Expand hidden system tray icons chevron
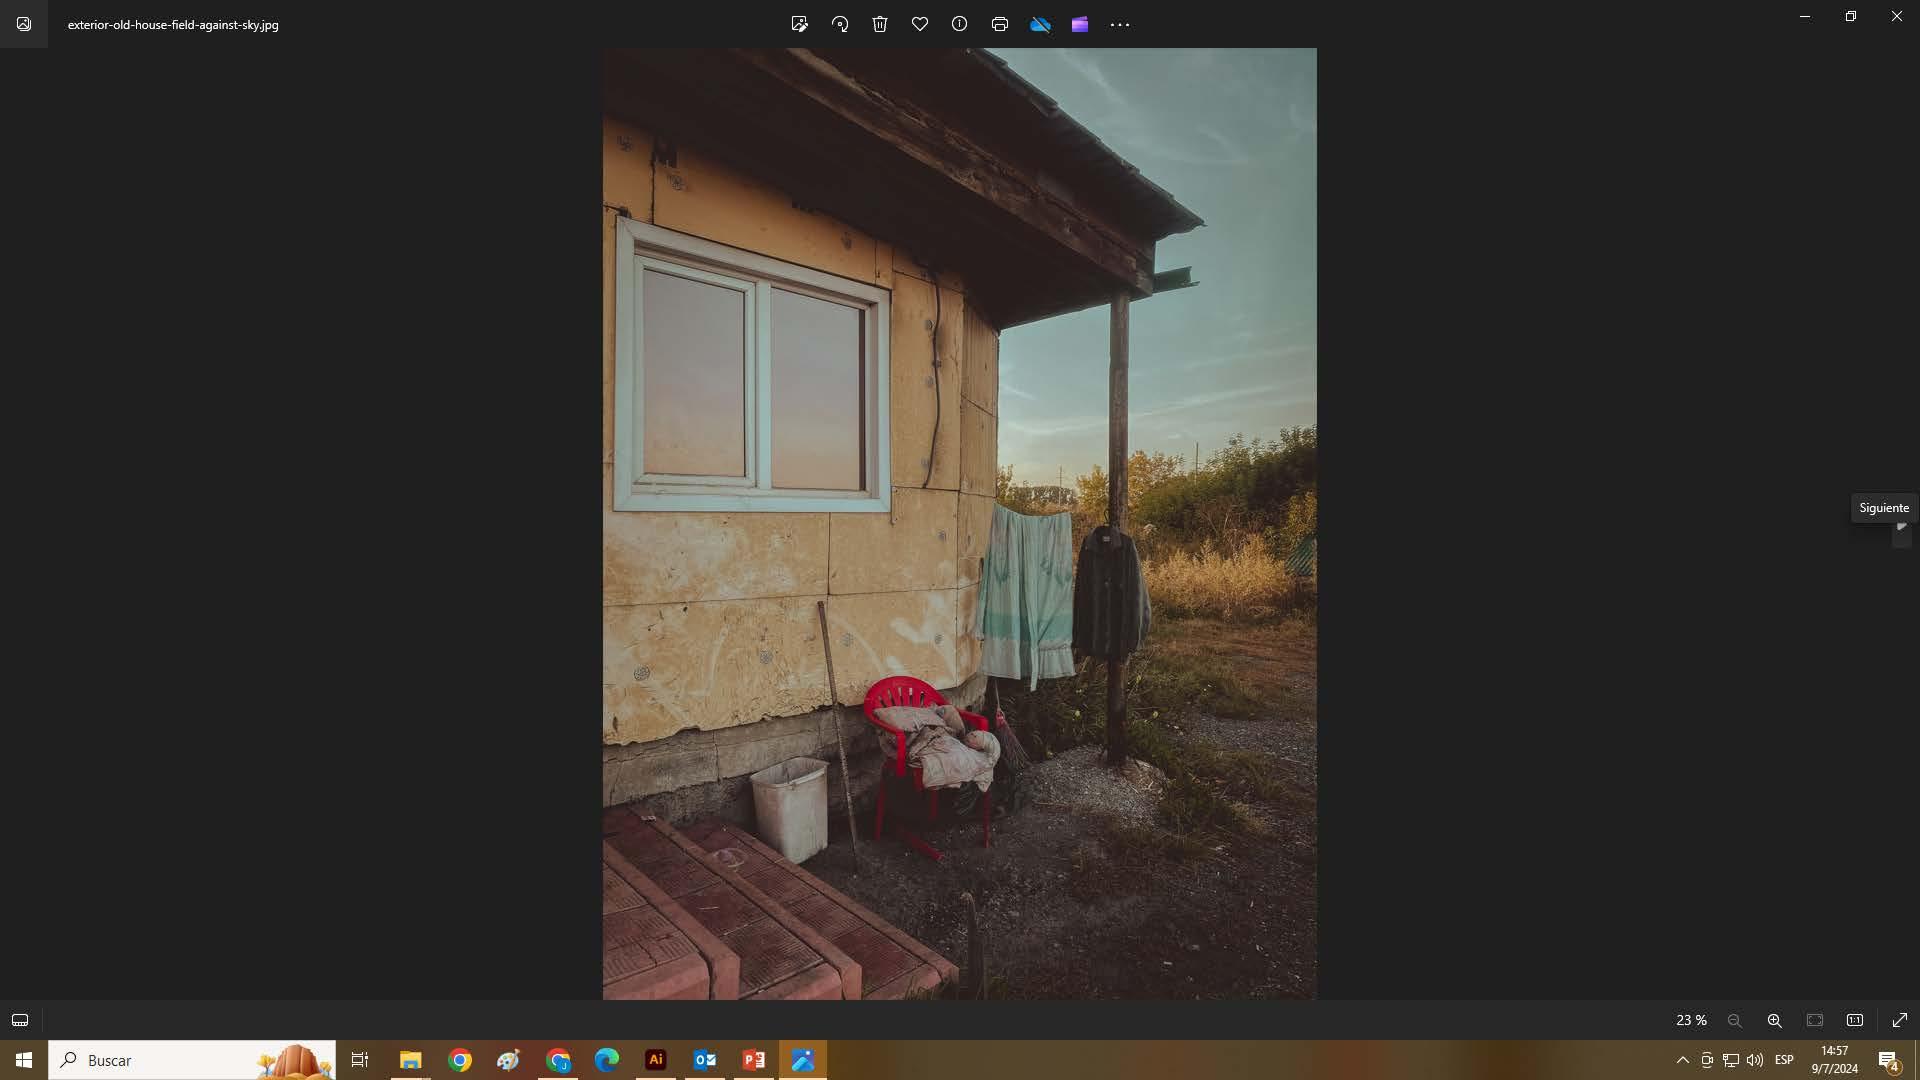1920x1080 pixels. click(x=1682, y=1060)
